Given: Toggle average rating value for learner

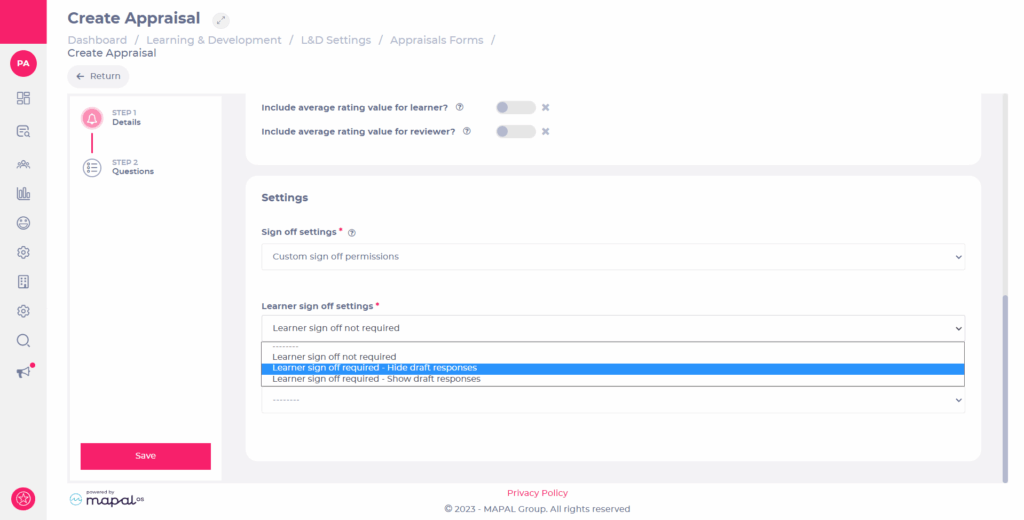Looking at the screenshot, I should [x=516, y=107].
